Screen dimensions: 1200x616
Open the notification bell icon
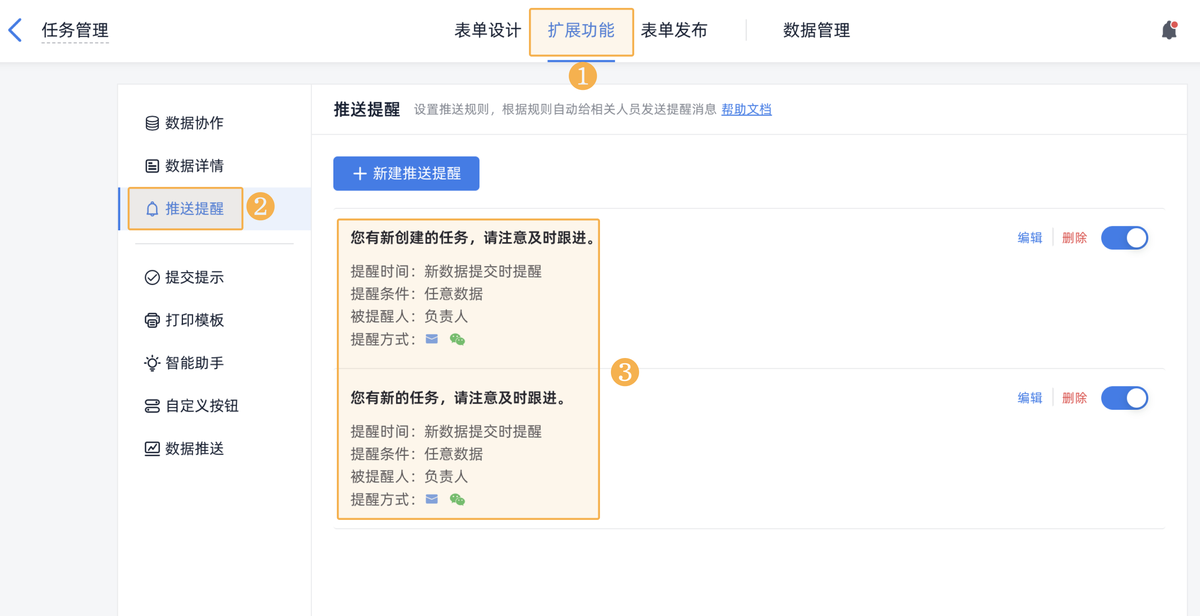1169,31
